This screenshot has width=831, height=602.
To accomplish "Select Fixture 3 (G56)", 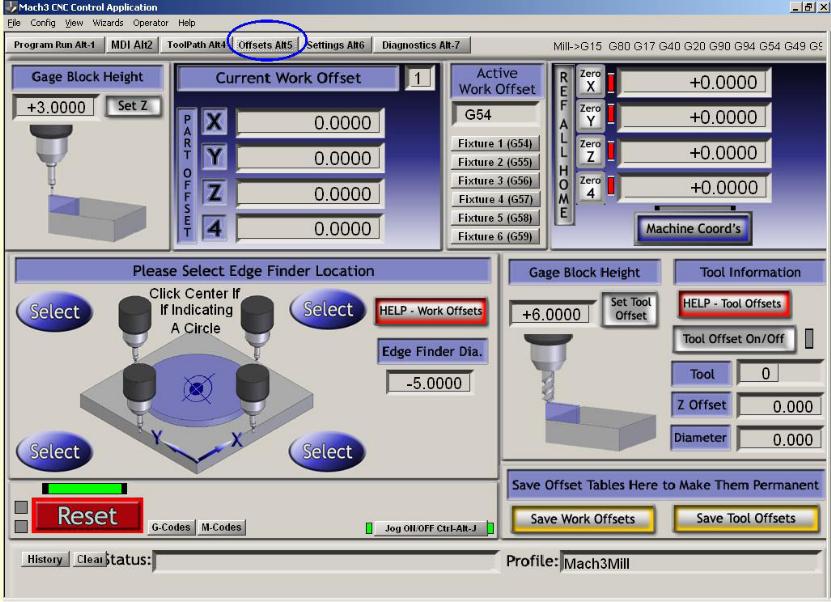I will tap(494, 180).
